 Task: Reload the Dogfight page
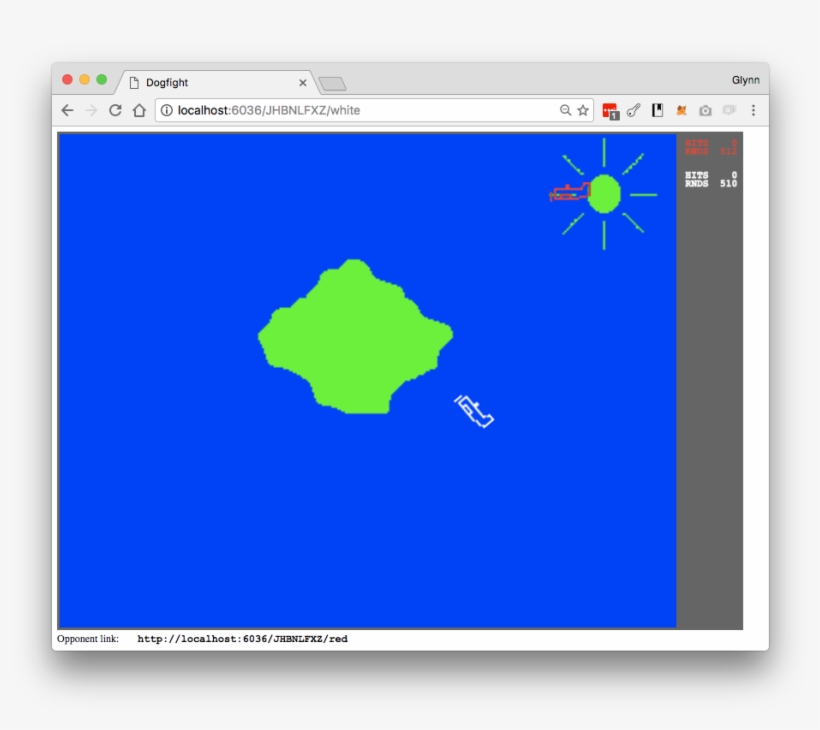coord(115,110)
